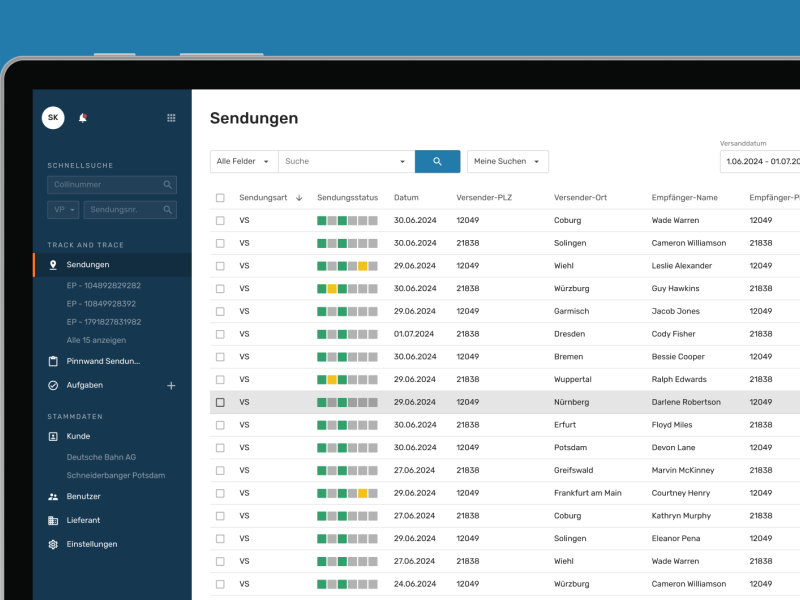
Task: Open the VP dropdown in Schnellsuche
Action: 62,210
